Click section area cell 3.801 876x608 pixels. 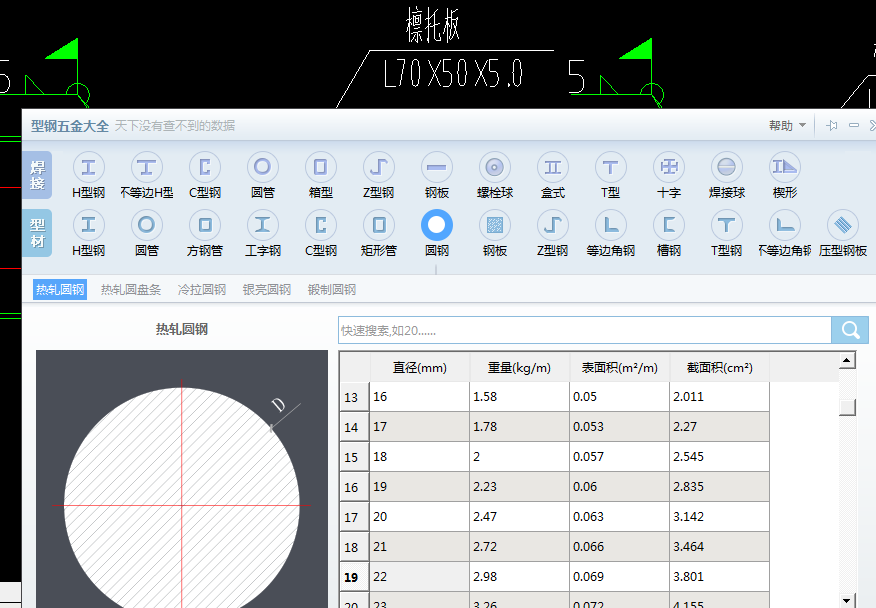coord(720,577)
